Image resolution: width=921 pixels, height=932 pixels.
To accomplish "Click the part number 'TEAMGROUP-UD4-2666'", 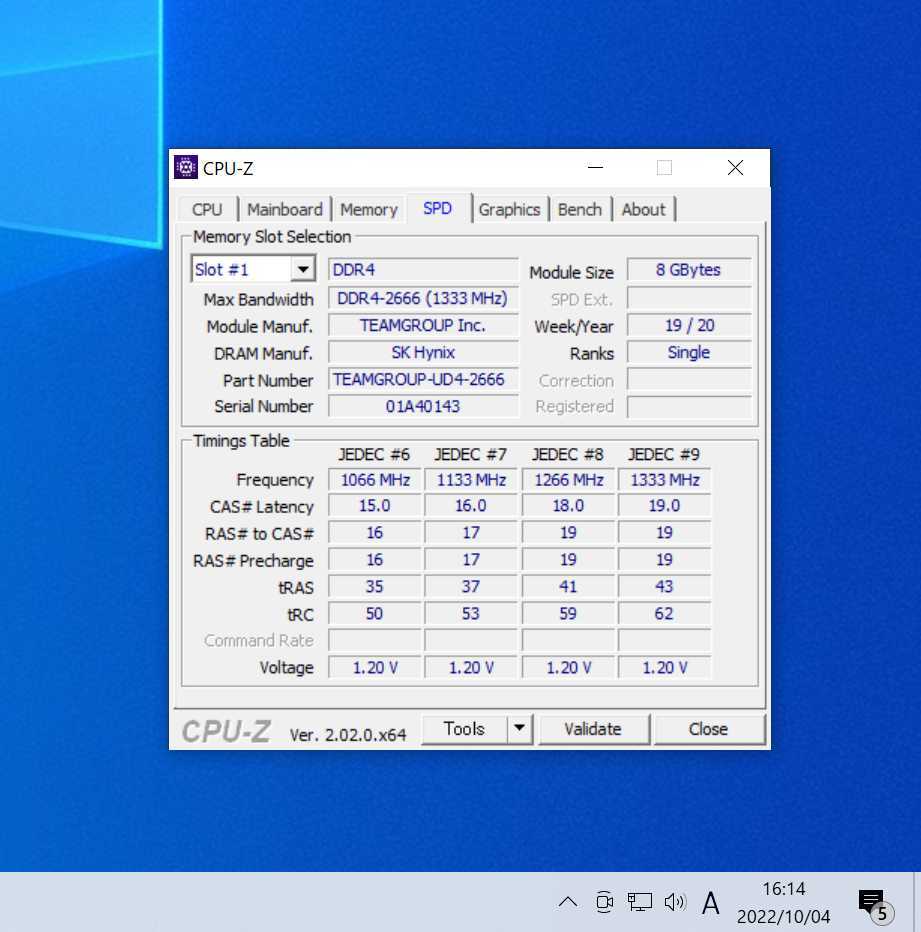I will (x=423, y=379).
